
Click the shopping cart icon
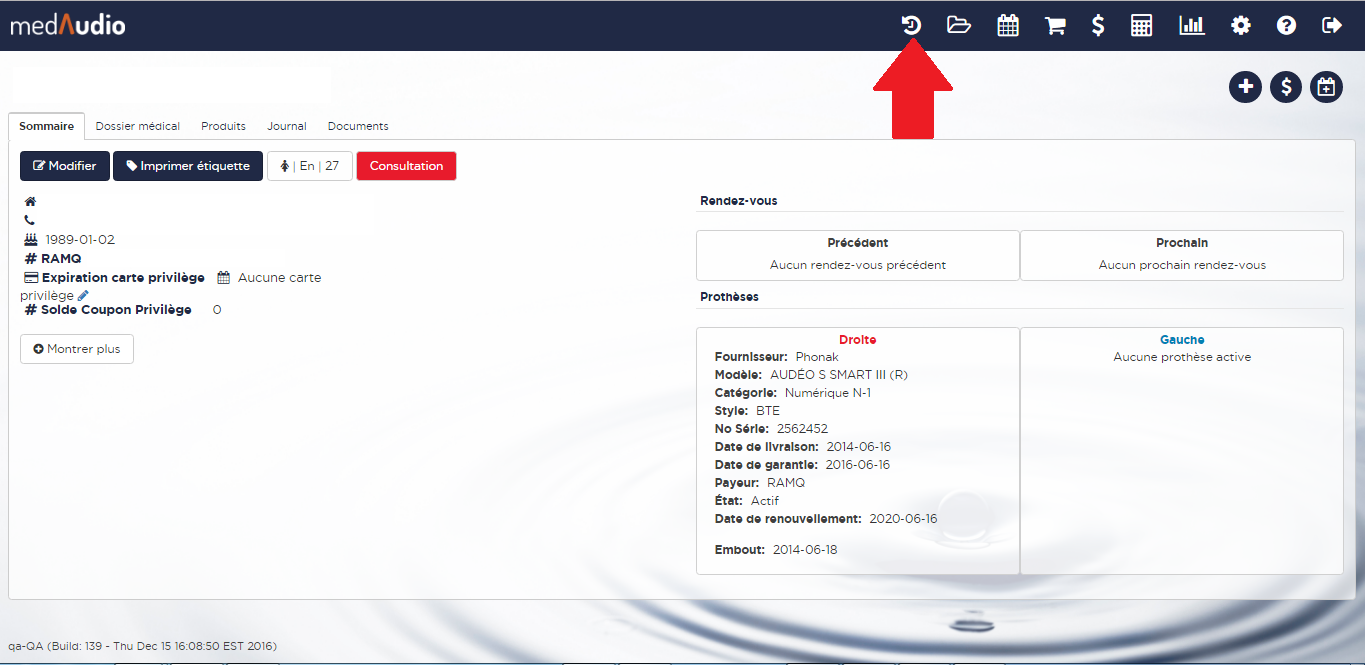tap(1055, 26)
